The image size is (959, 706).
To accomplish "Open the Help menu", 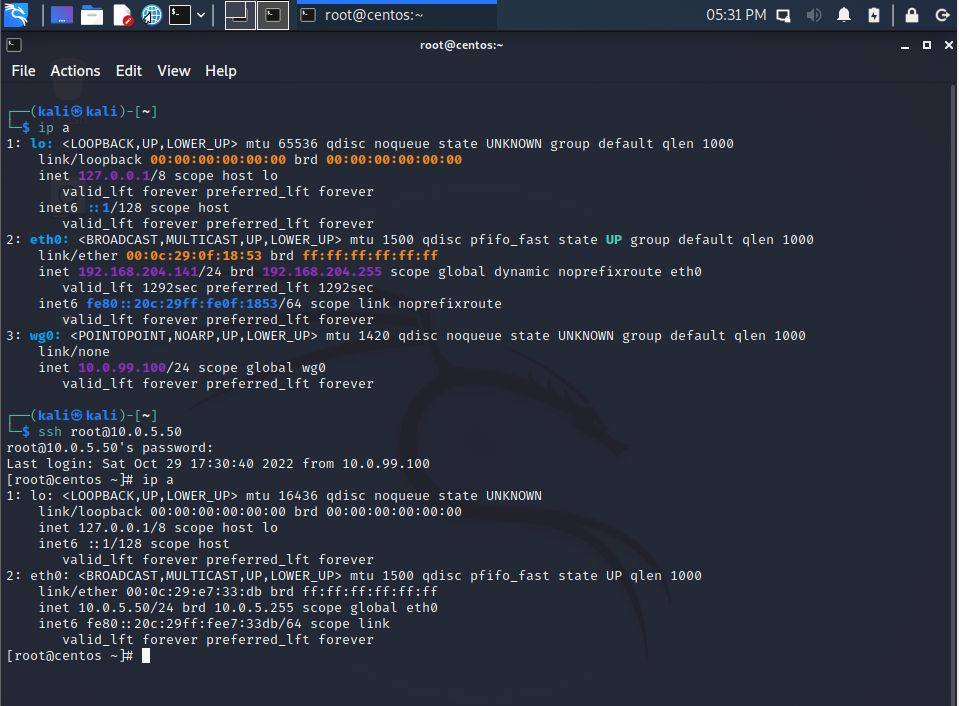I will 221,71.
